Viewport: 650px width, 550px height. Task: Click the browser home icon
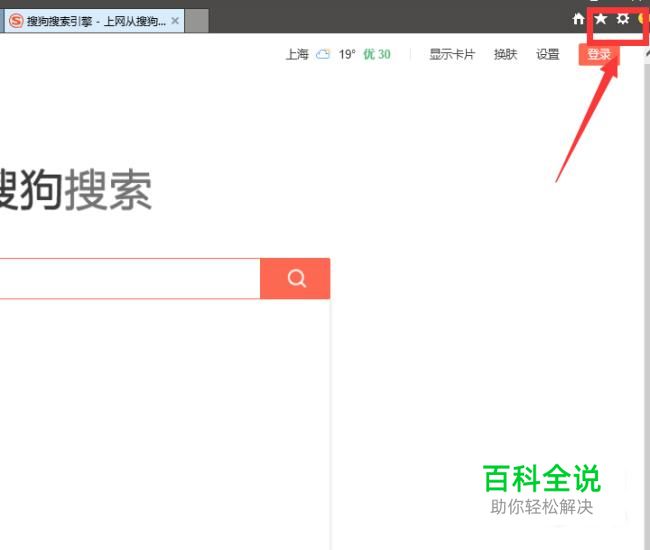pyautogui.click(x=578, y=19)
